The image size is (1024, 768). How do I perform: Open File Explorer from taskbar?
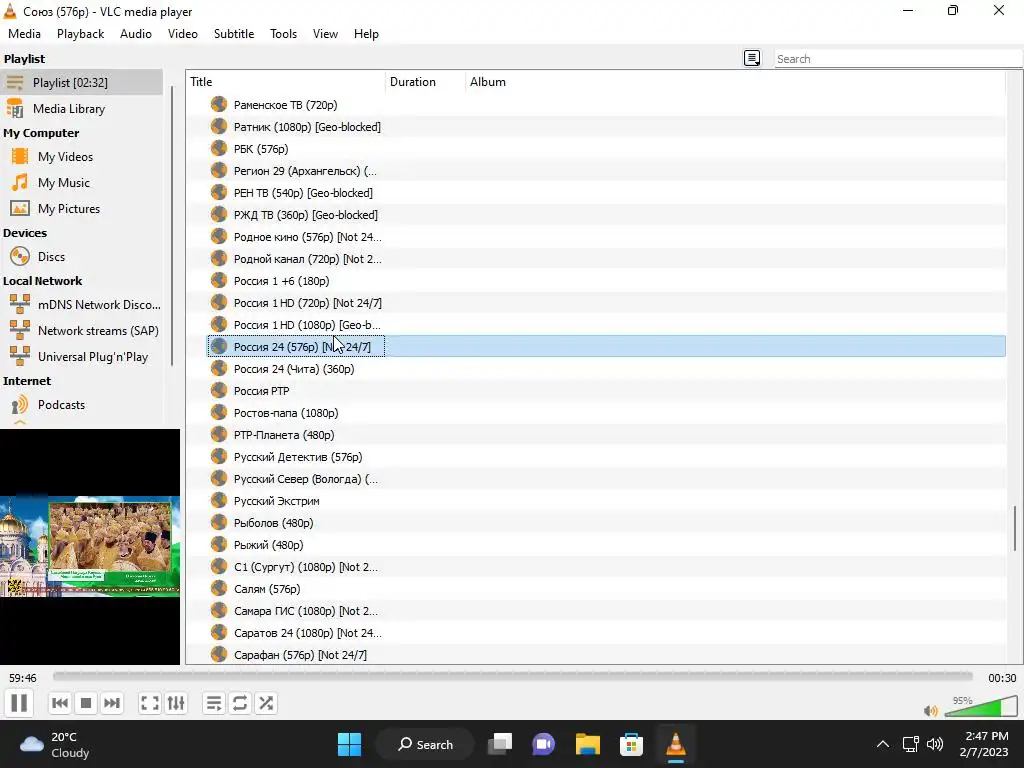click(x=588, y=744)
